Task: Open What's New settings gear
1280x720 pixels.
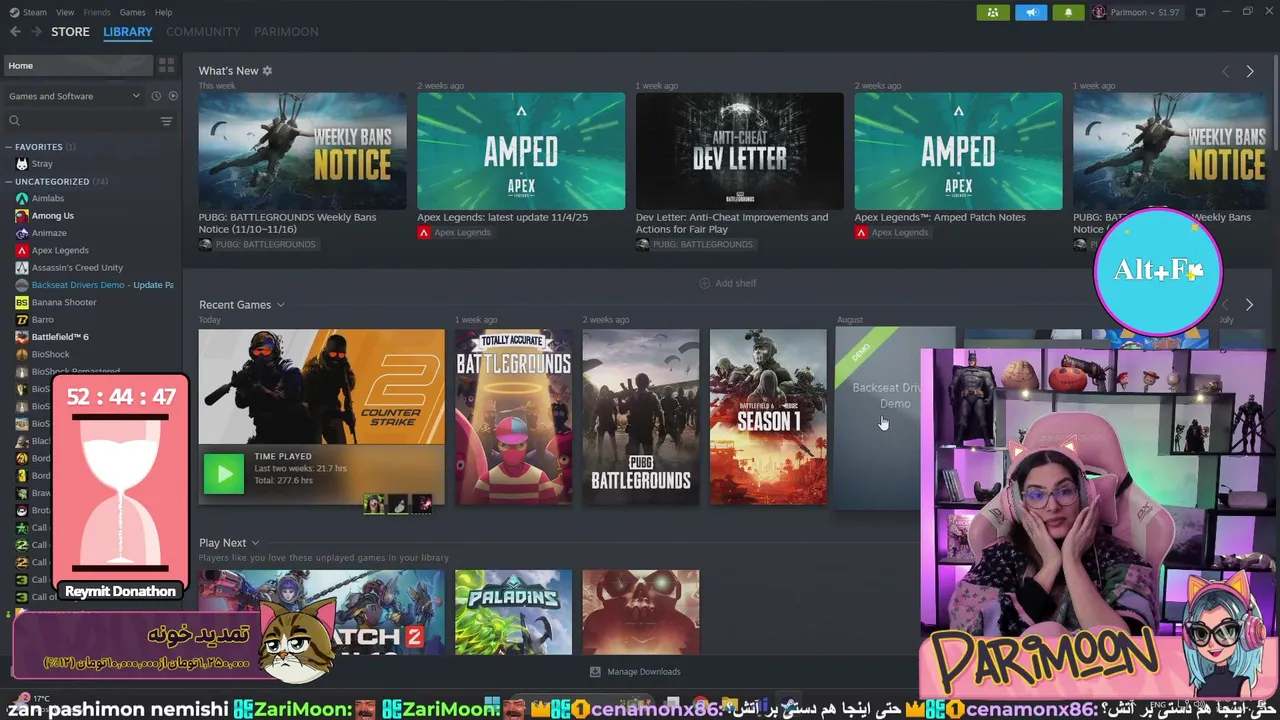Action: (x=267, y=71)
